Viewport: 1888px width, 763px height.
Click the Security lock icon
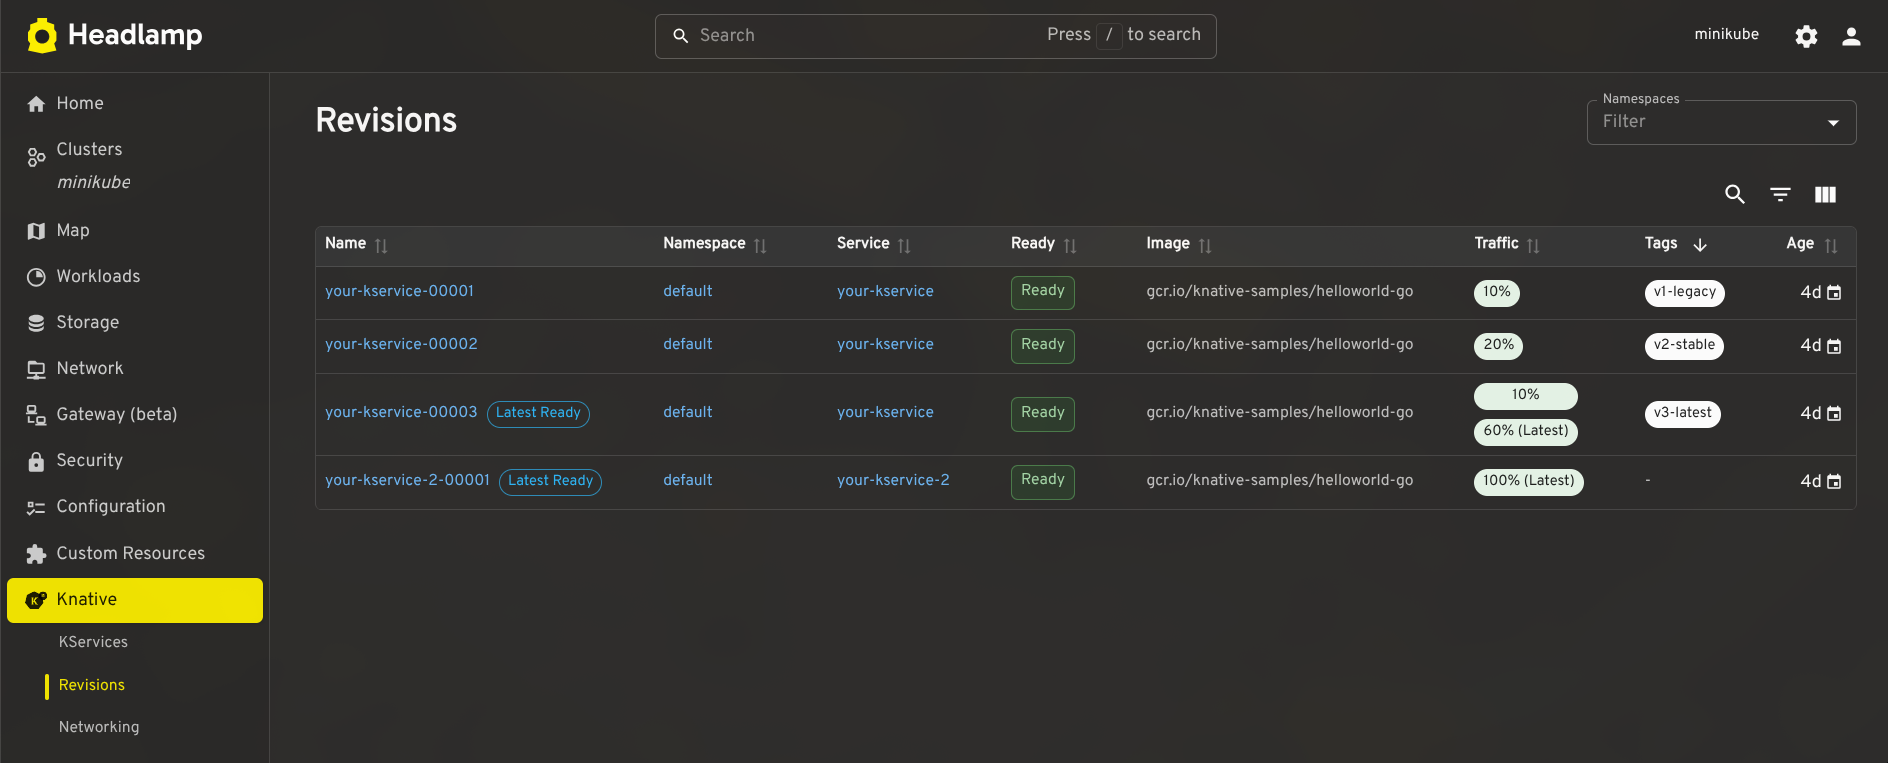pos(36,461)
